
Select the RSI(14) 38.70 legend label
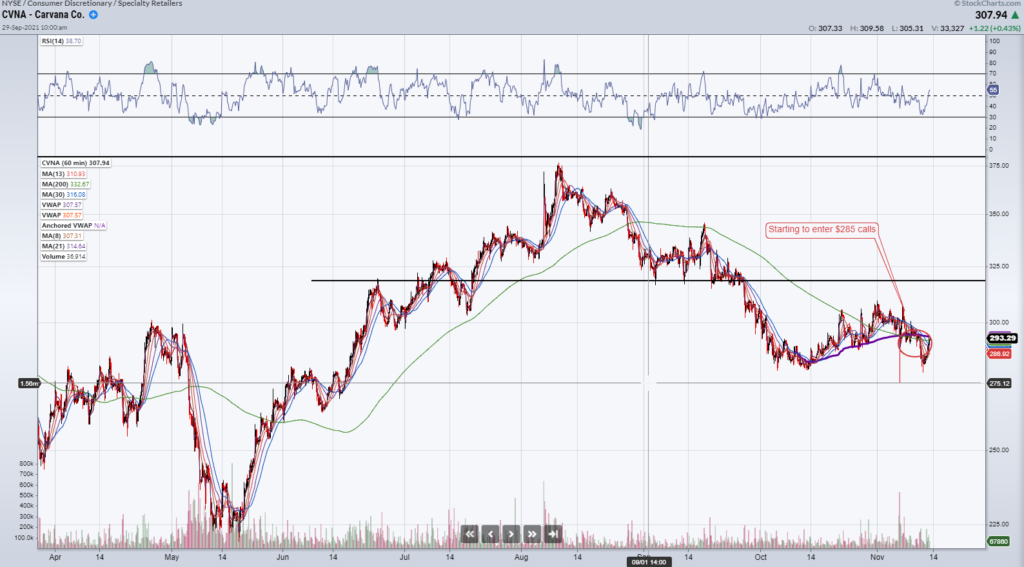click(61, 41)
